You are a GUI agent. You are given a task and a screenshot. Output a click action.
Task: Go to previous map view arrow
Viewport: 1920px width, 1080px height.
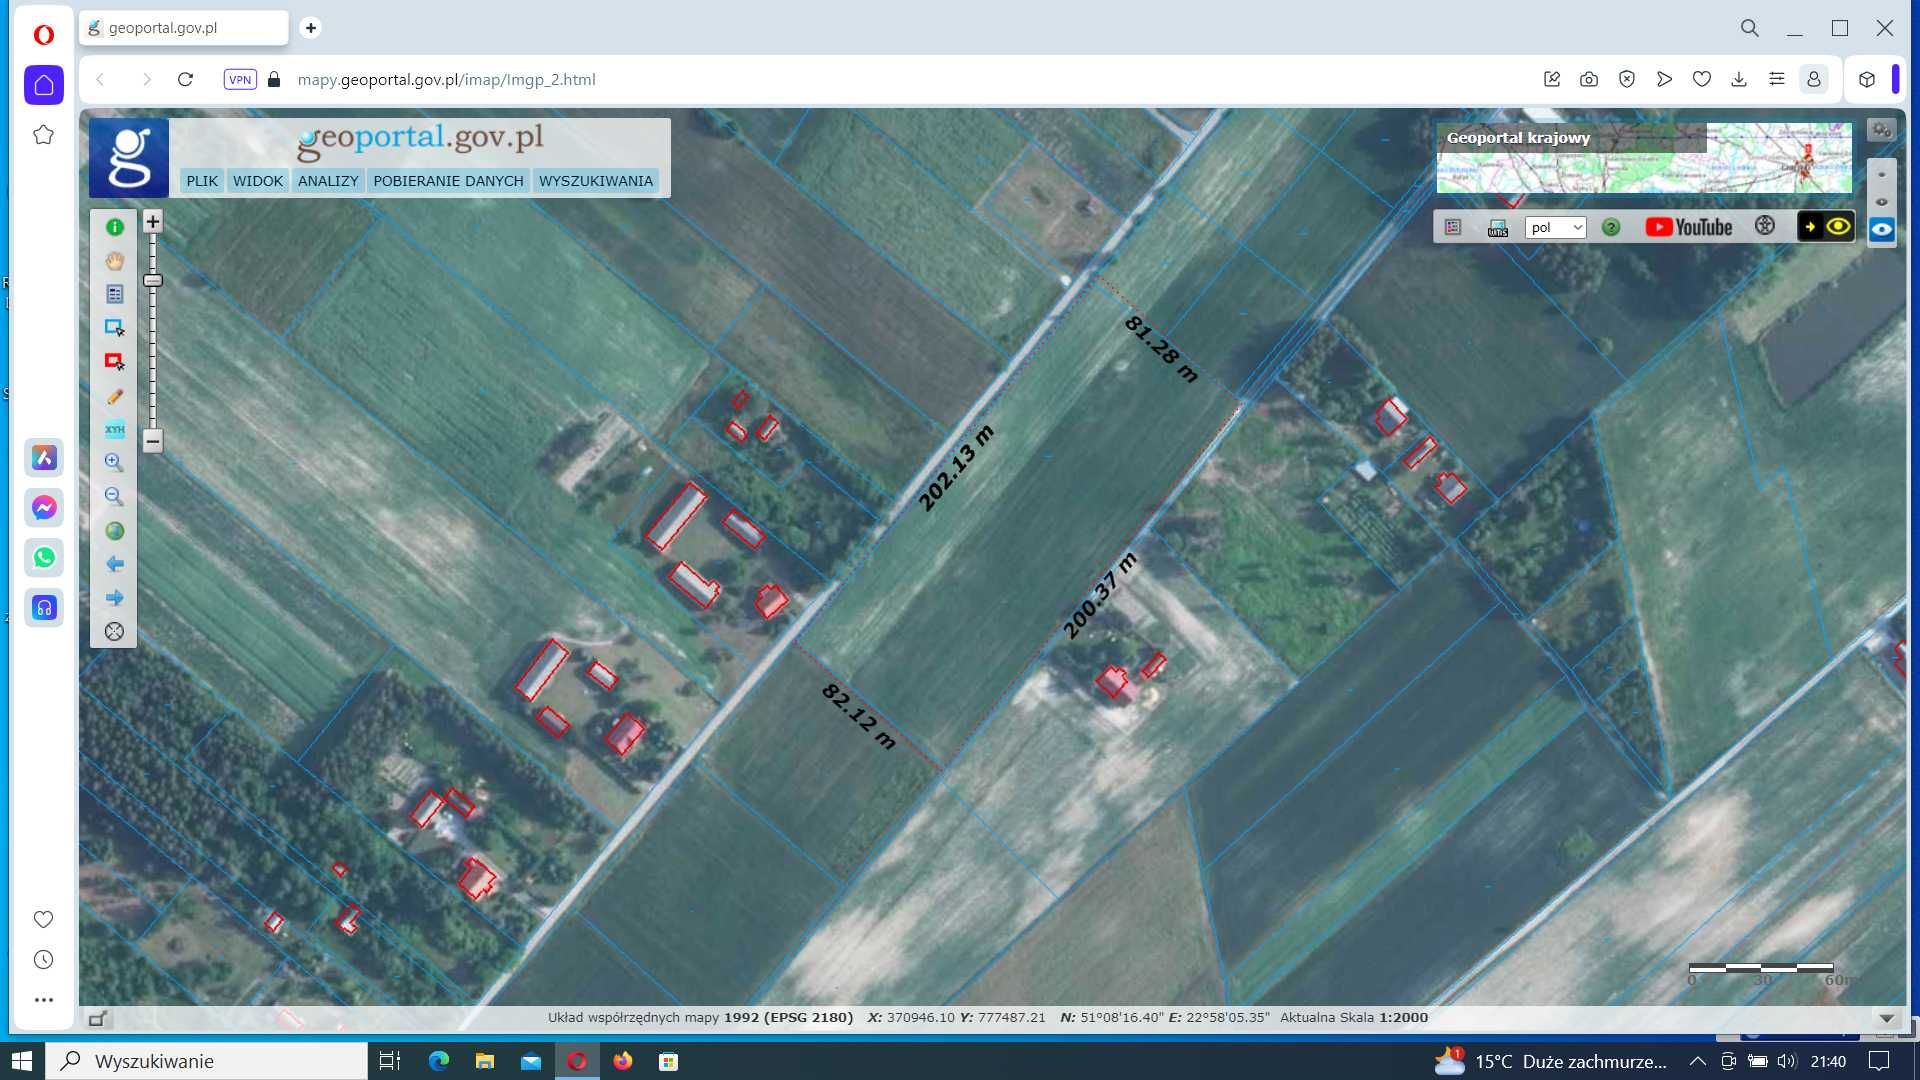click(x=114, y=564)
